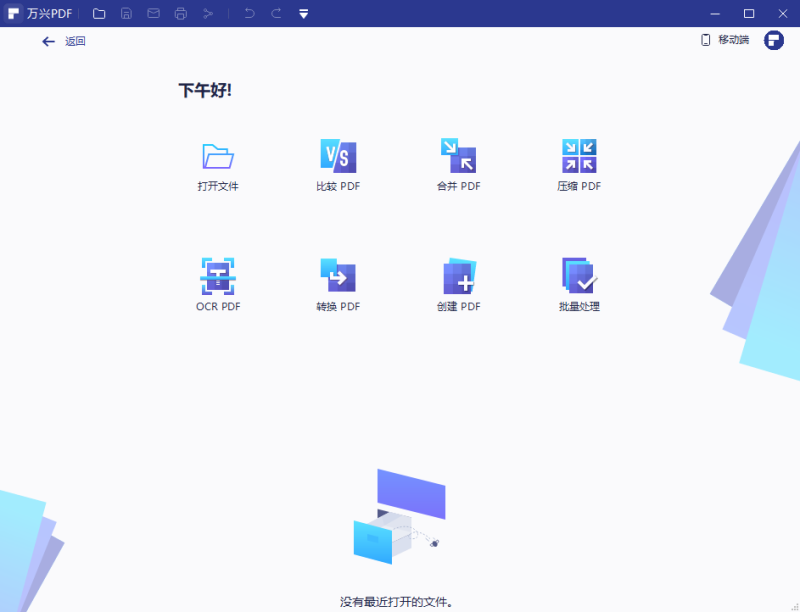Image resolution: width=800 pixels, height=612 pixels.
Task: Click the empty recent files illustration
Action: (400, 520)
